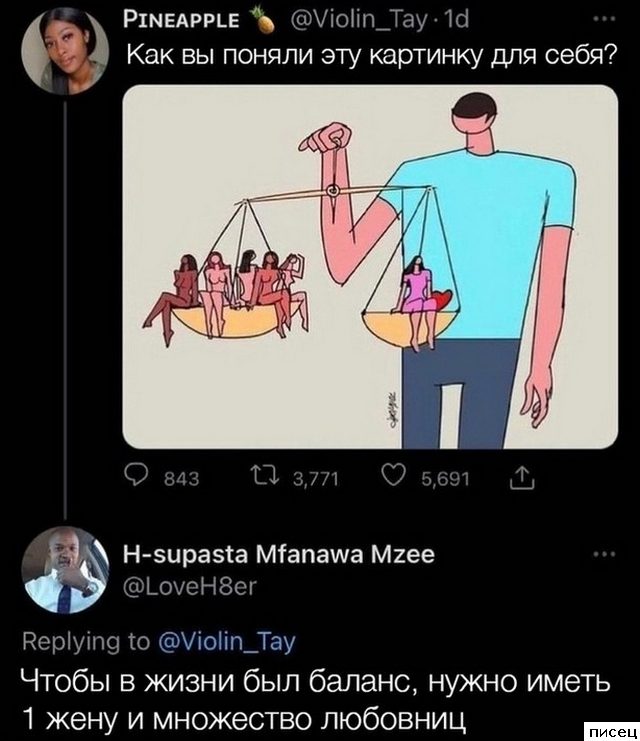Click the PINEAPPLE display name
Screen dimensions: 640x741
181,20
